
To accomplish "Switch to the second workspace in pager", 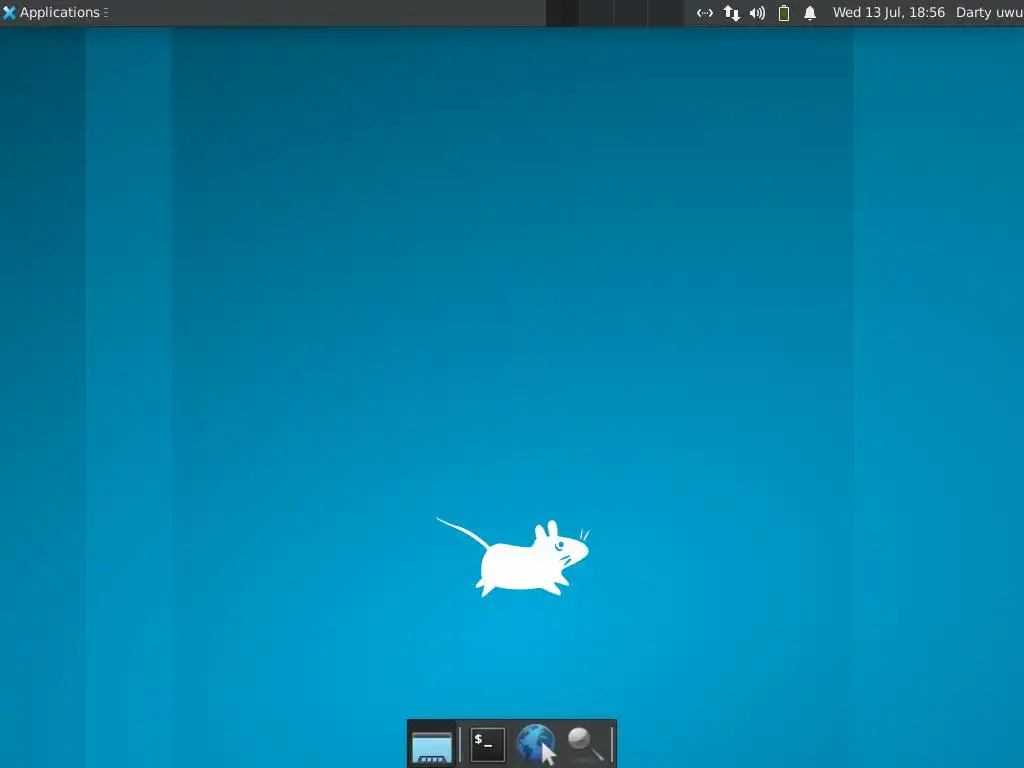I will point(596,13).
